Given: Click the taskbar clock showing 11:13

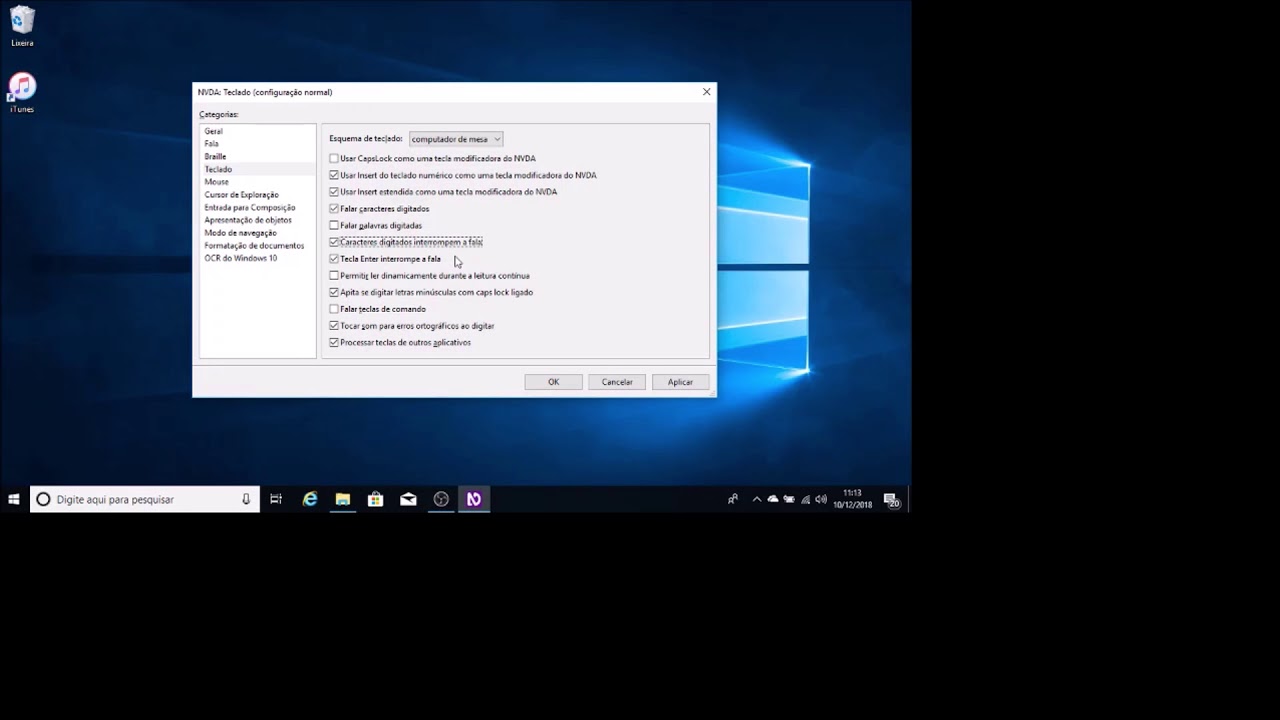Looking at the screenshot, I should (852, 499).
